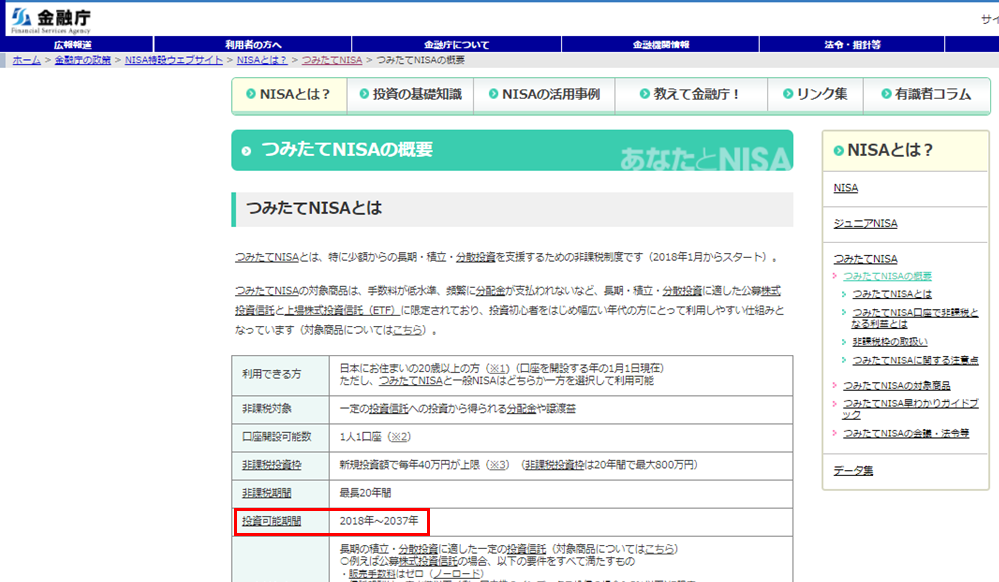The height and width of the screenshot is (582, 999).
Task: Click 非課税期間 row header link
Action: pos(266,493)
